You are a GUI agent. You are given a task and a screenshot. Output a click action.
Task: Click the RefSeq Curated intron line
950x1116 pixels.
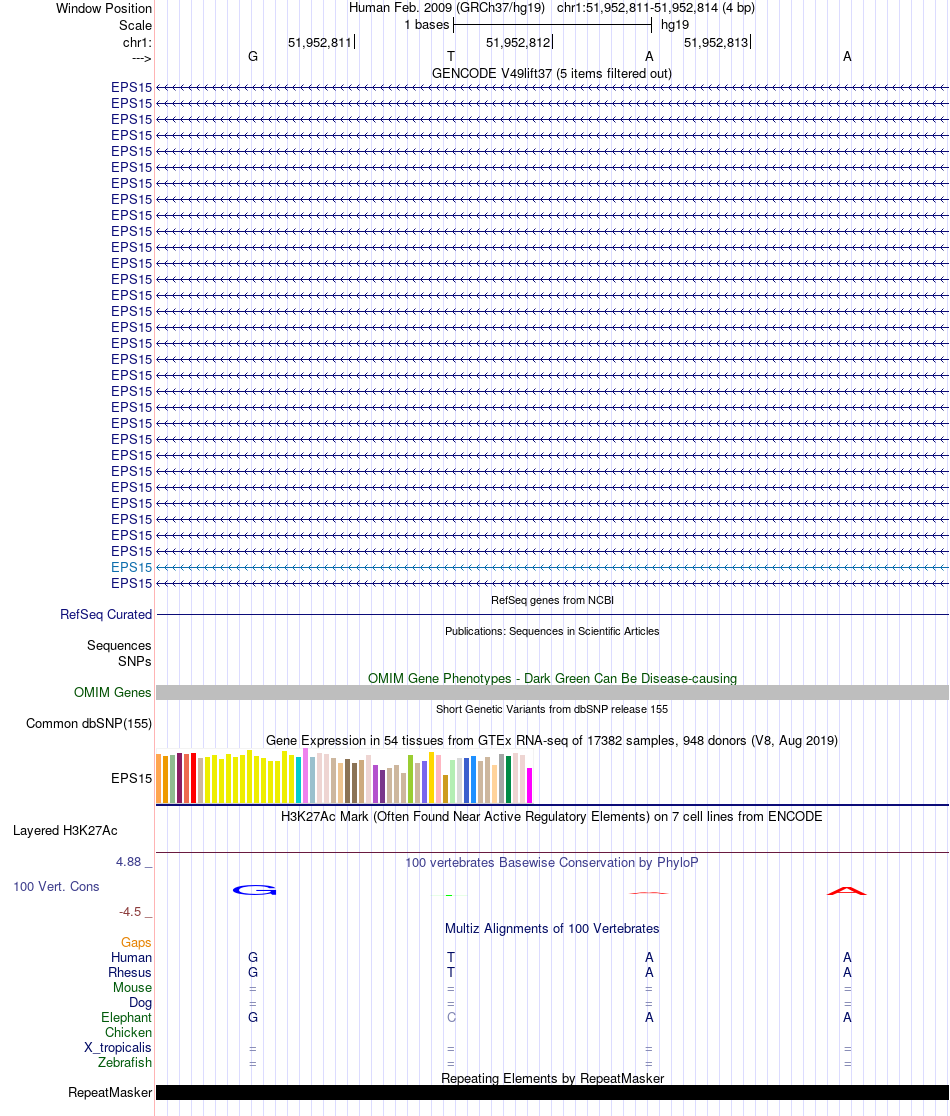point(552,614)
